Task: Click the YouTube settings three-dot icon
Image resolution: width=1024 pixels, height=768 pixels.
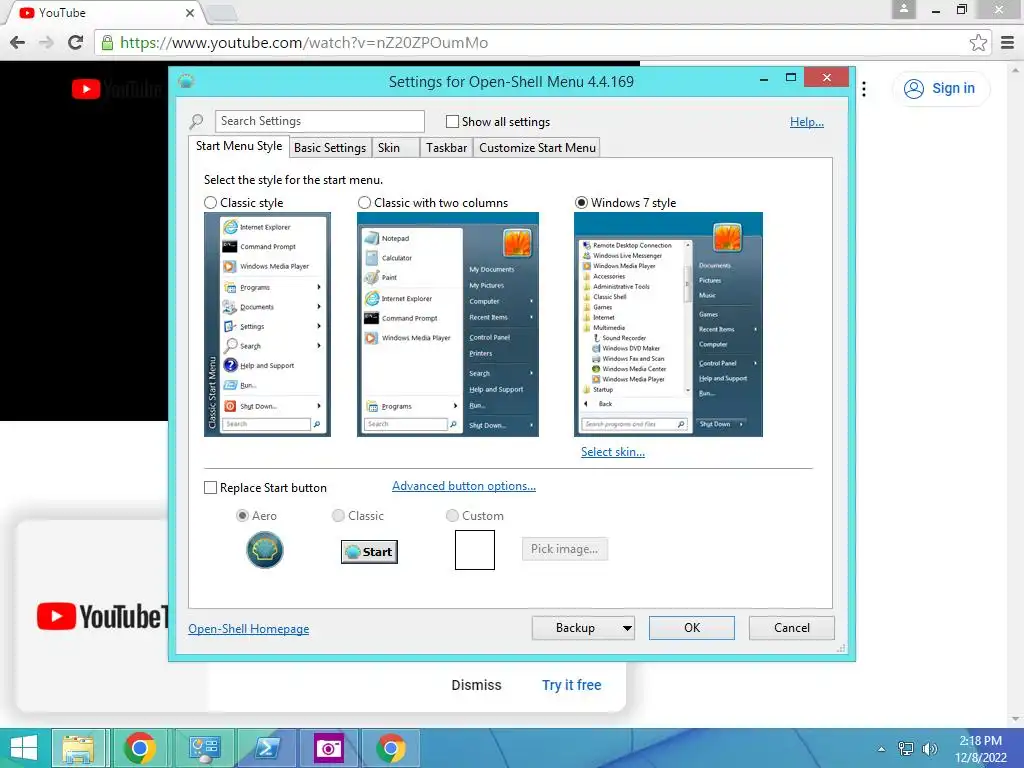Action: point(864,89)
